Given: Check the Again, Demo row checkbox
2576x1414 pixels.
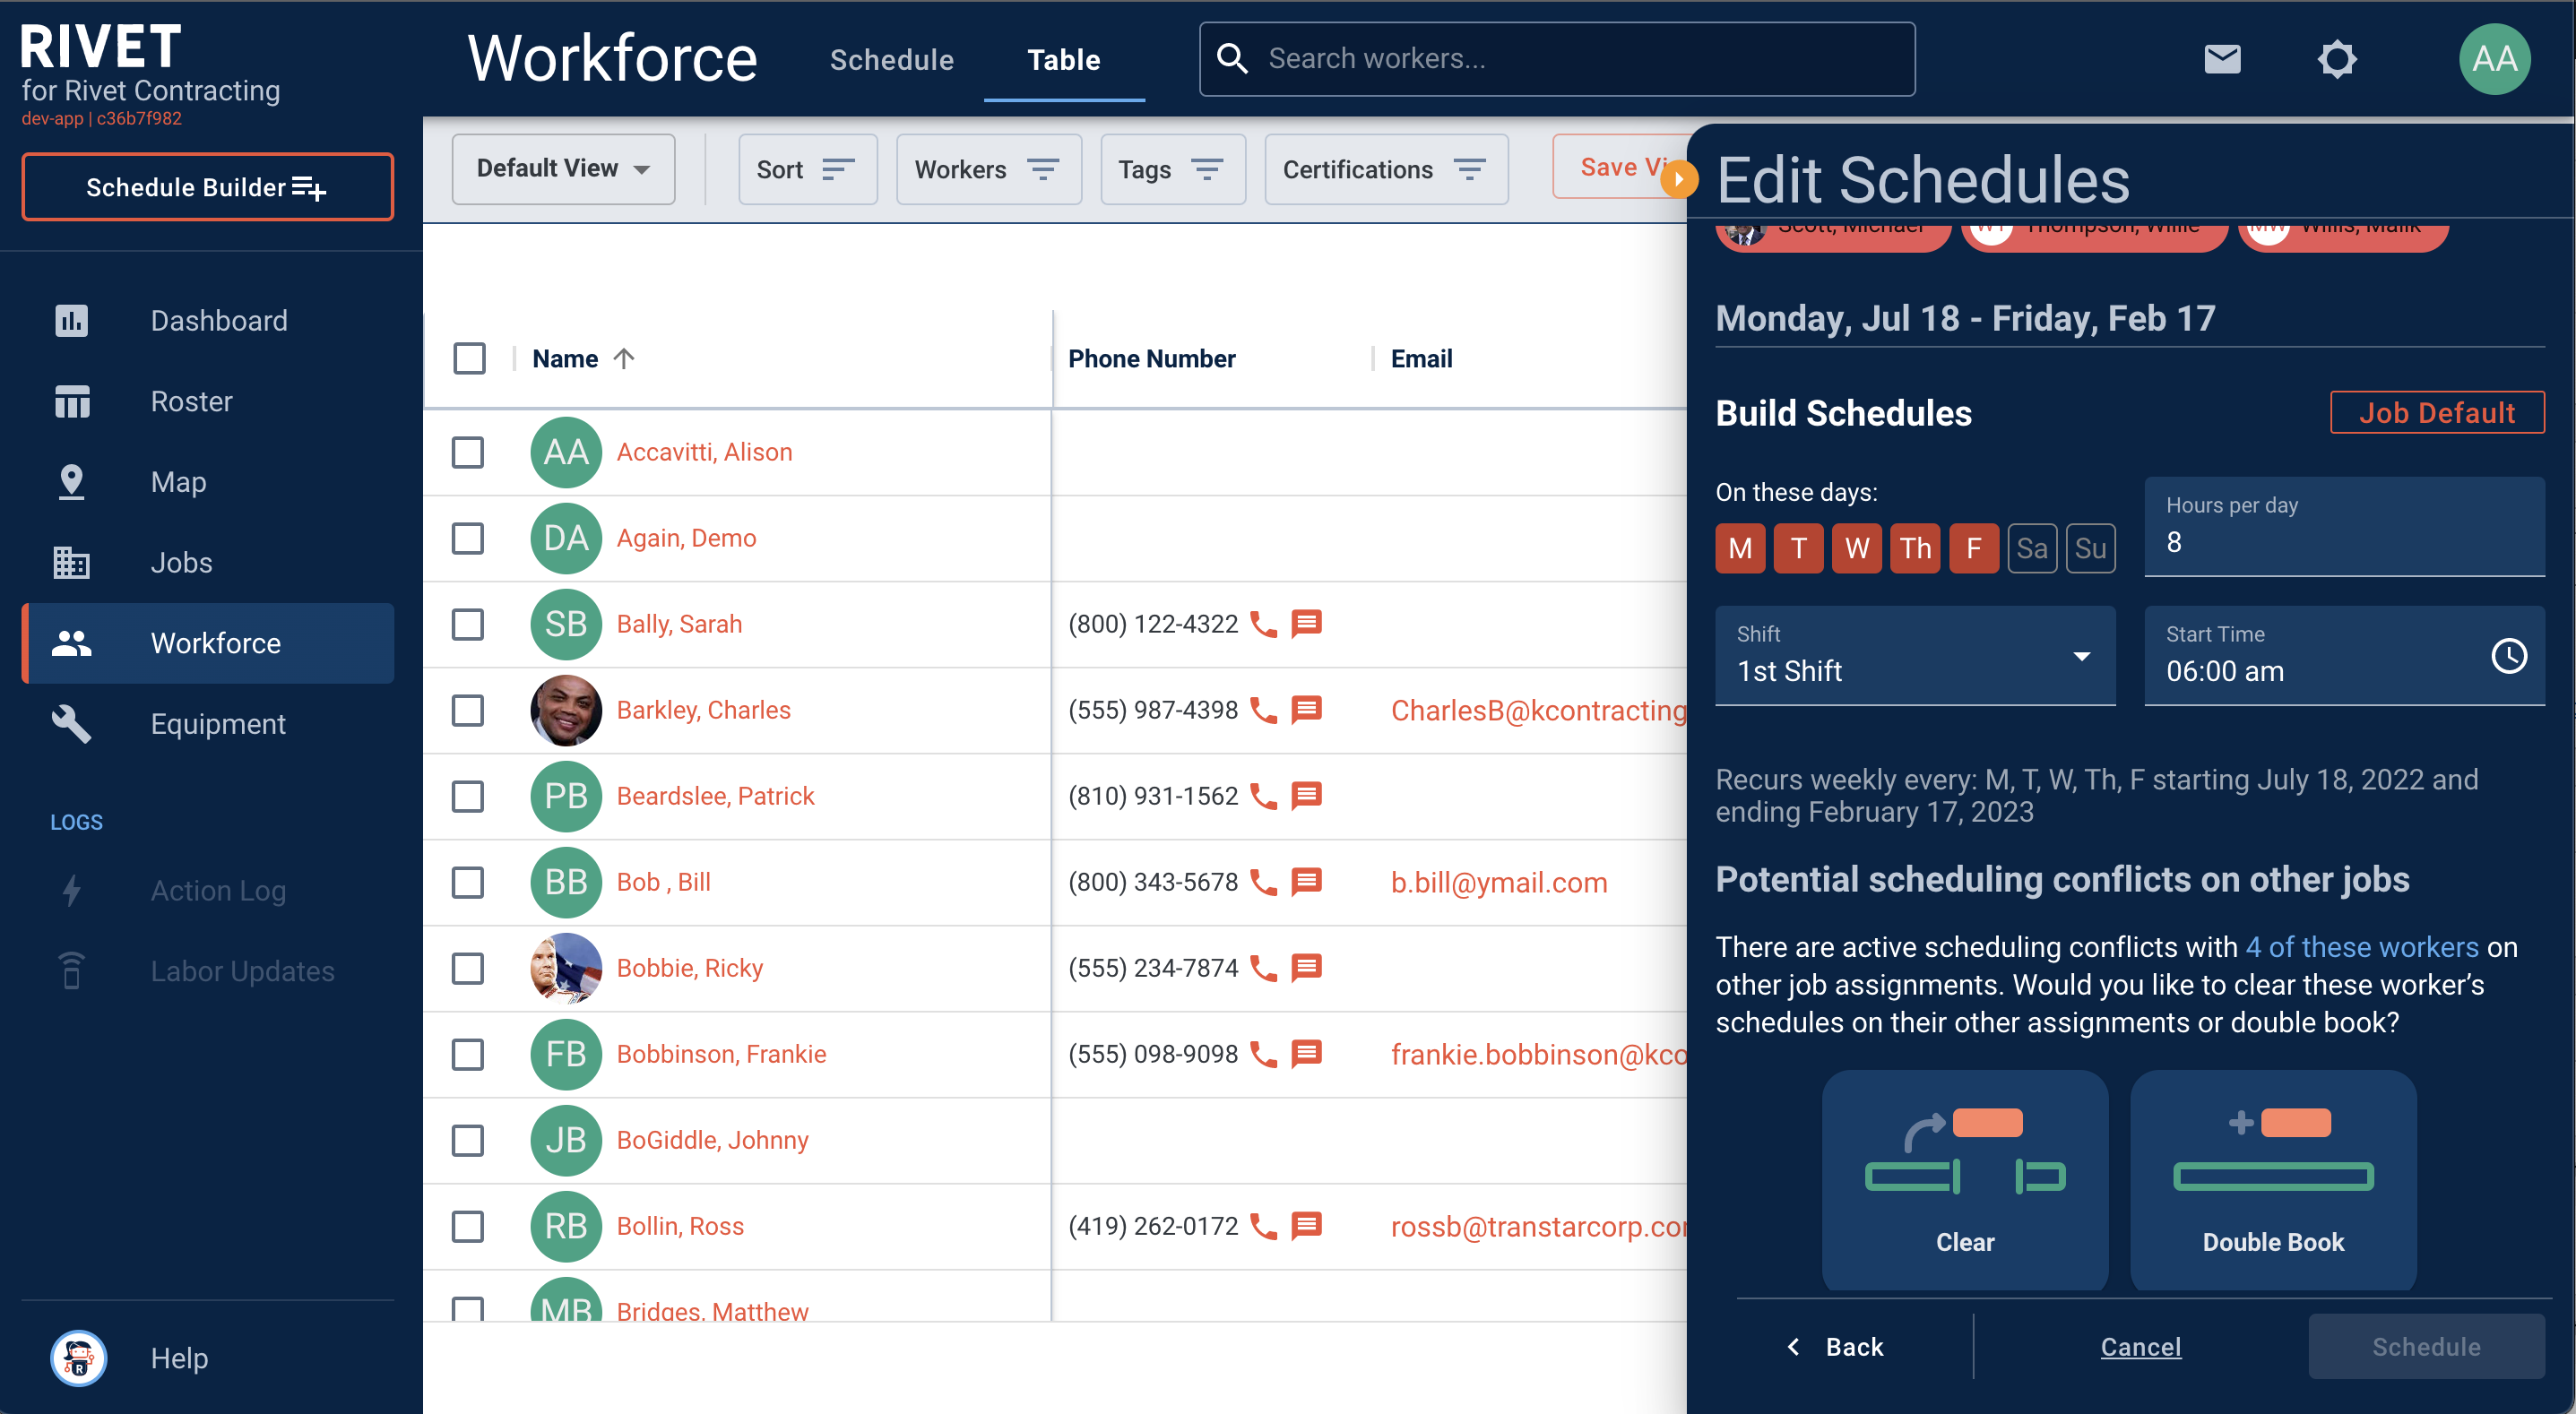Looking at the screenshot, I should [x=468, y=538].
